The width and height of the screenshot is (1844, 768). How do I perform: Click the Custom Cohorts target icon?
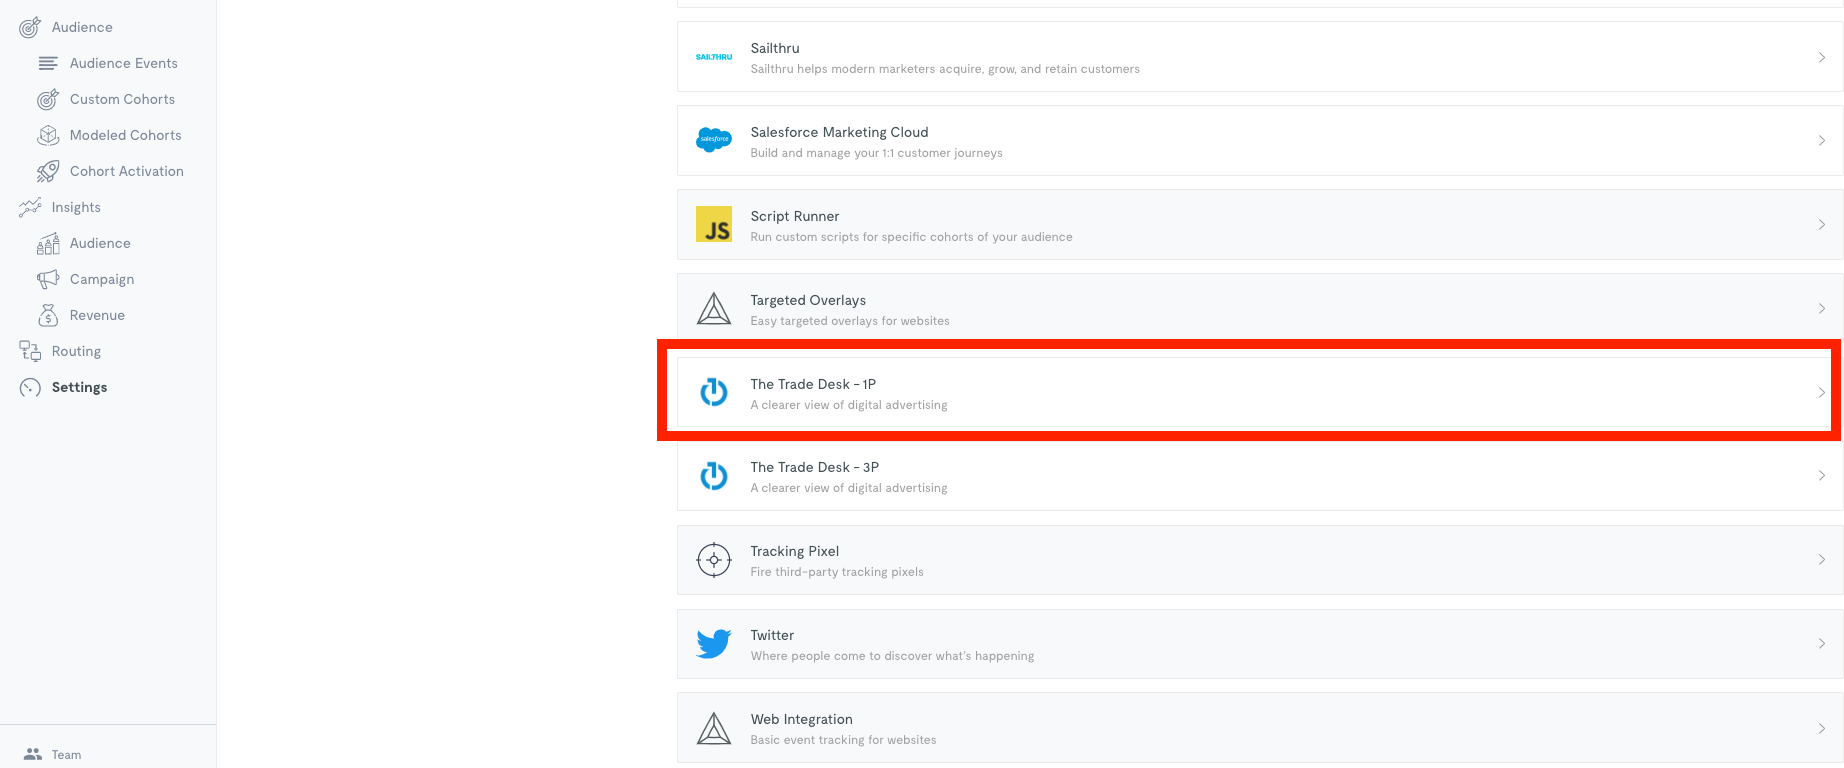point(48,99)
